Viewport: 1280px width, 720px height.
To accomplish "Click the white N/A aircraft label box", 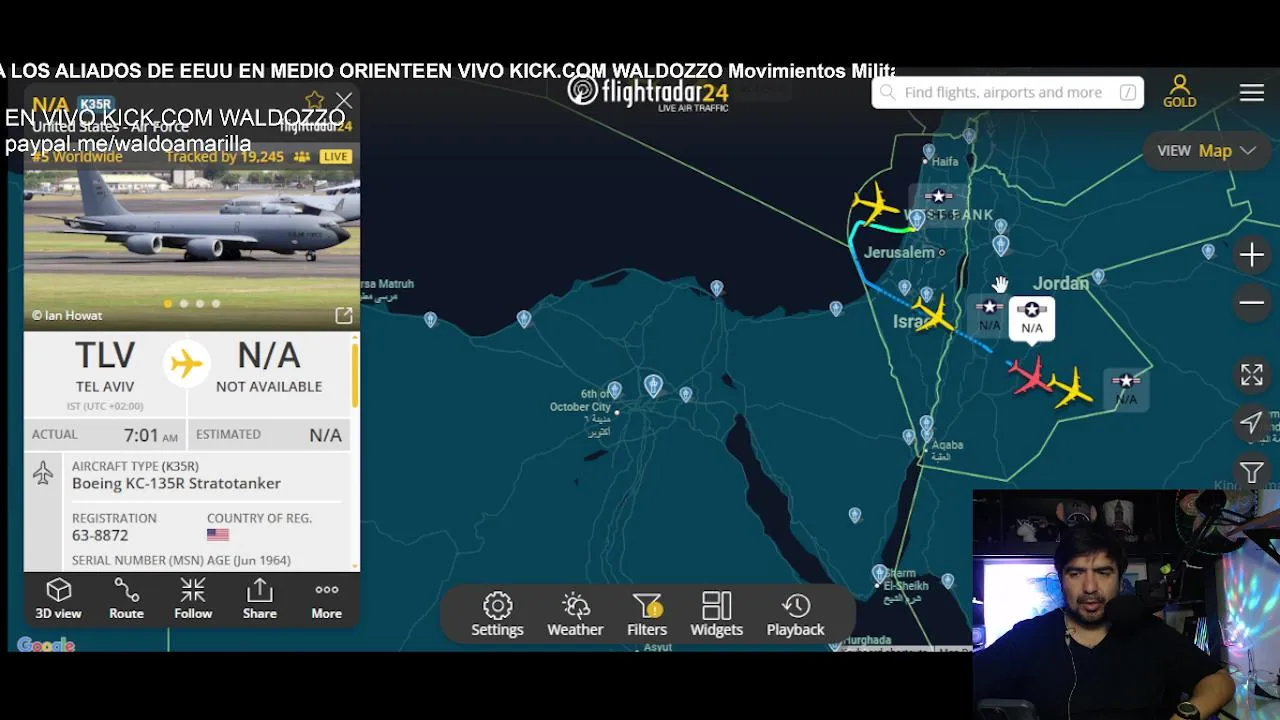I will point(1032,319).
